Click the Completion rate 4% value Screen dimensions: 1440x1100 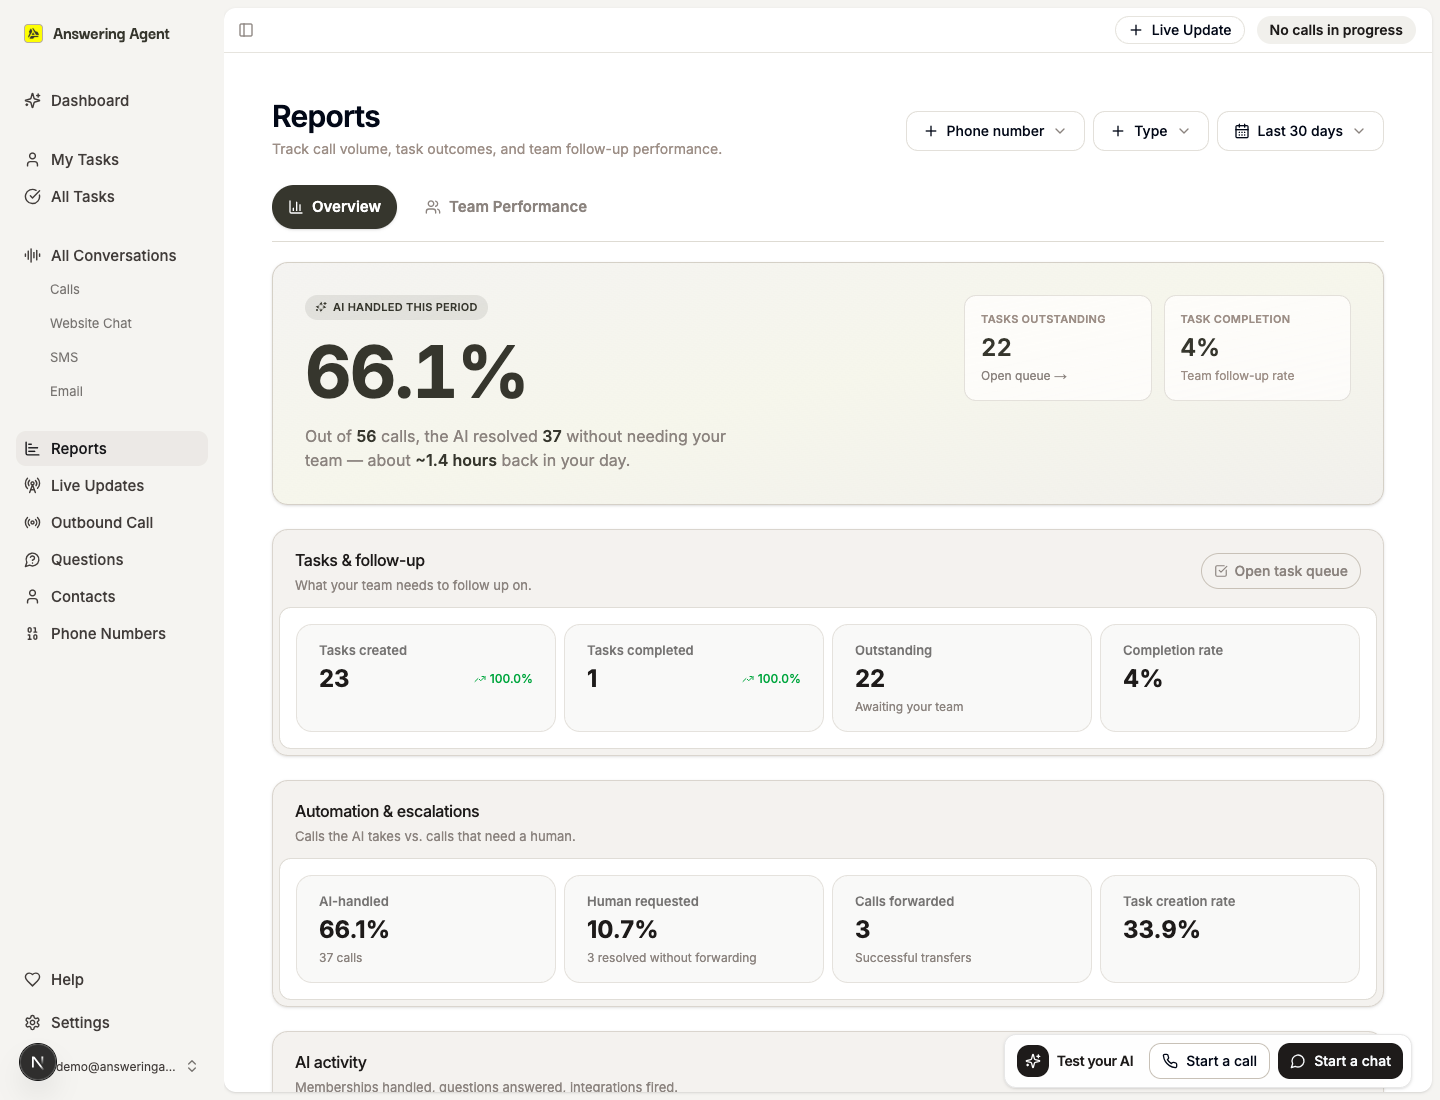[x=1143, y=679]
